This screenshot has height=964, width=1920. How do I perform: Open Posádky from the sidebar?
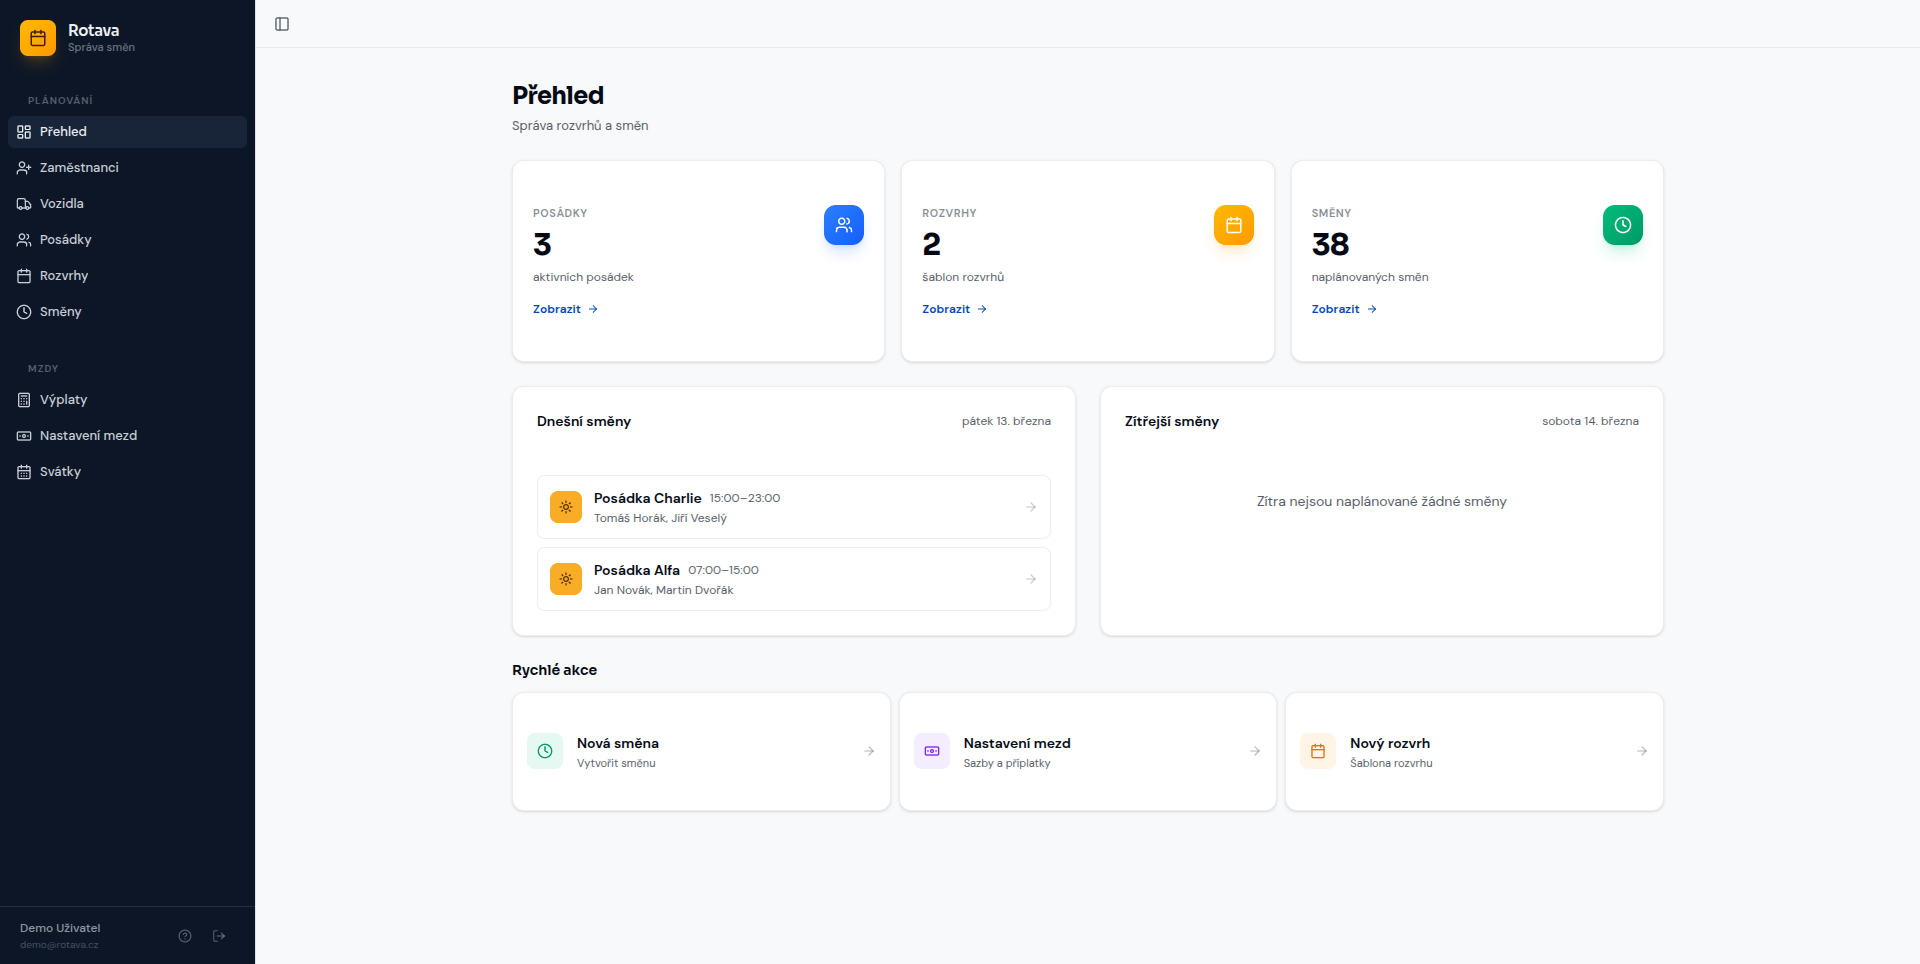point(65,239)
